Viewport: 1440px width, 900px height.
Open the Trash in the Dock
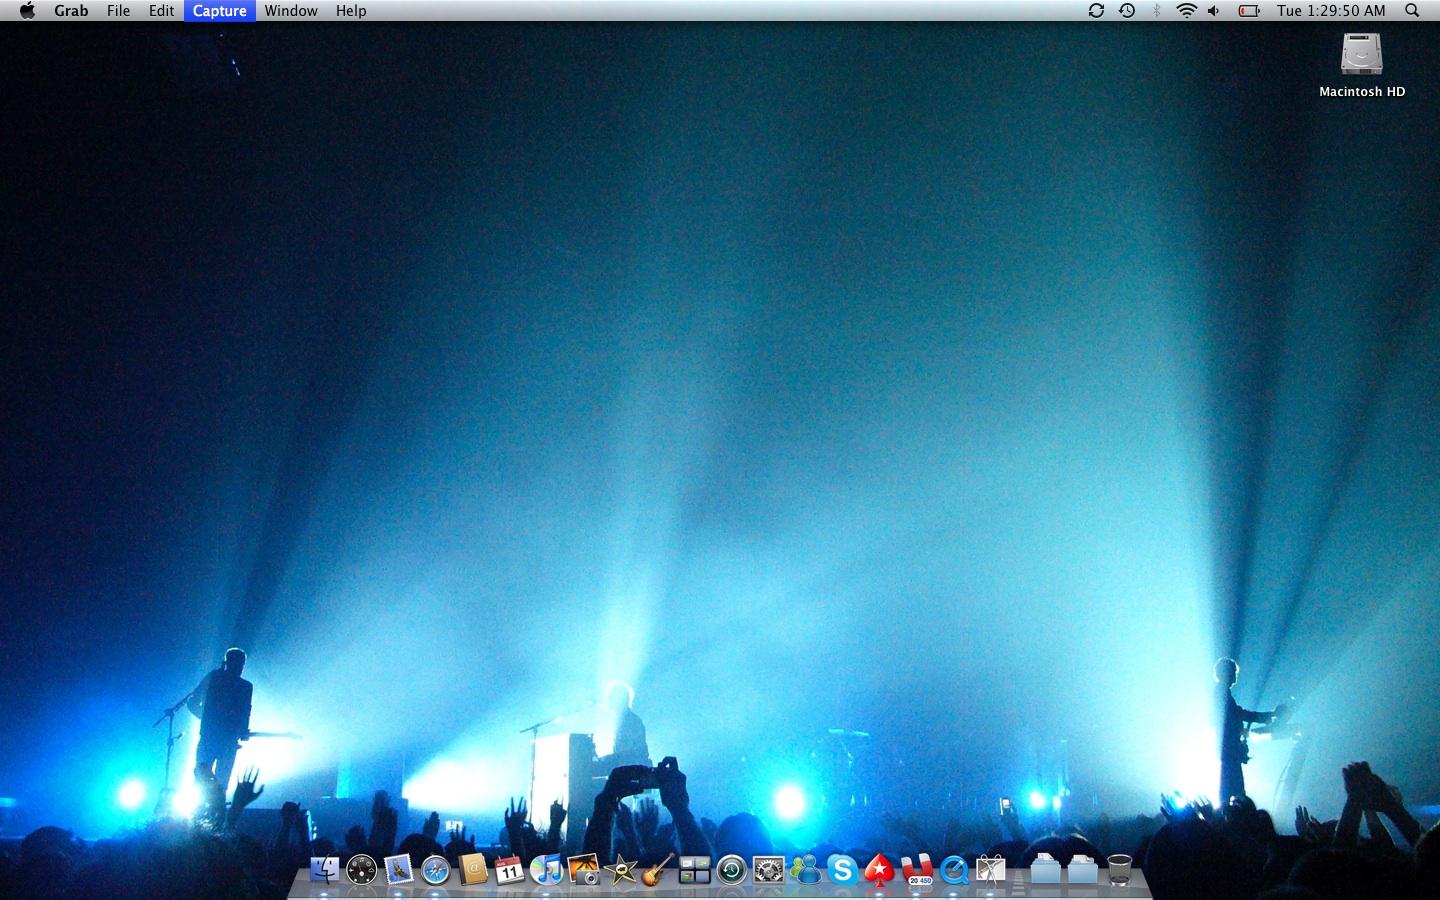click(x=1119, y=870)
